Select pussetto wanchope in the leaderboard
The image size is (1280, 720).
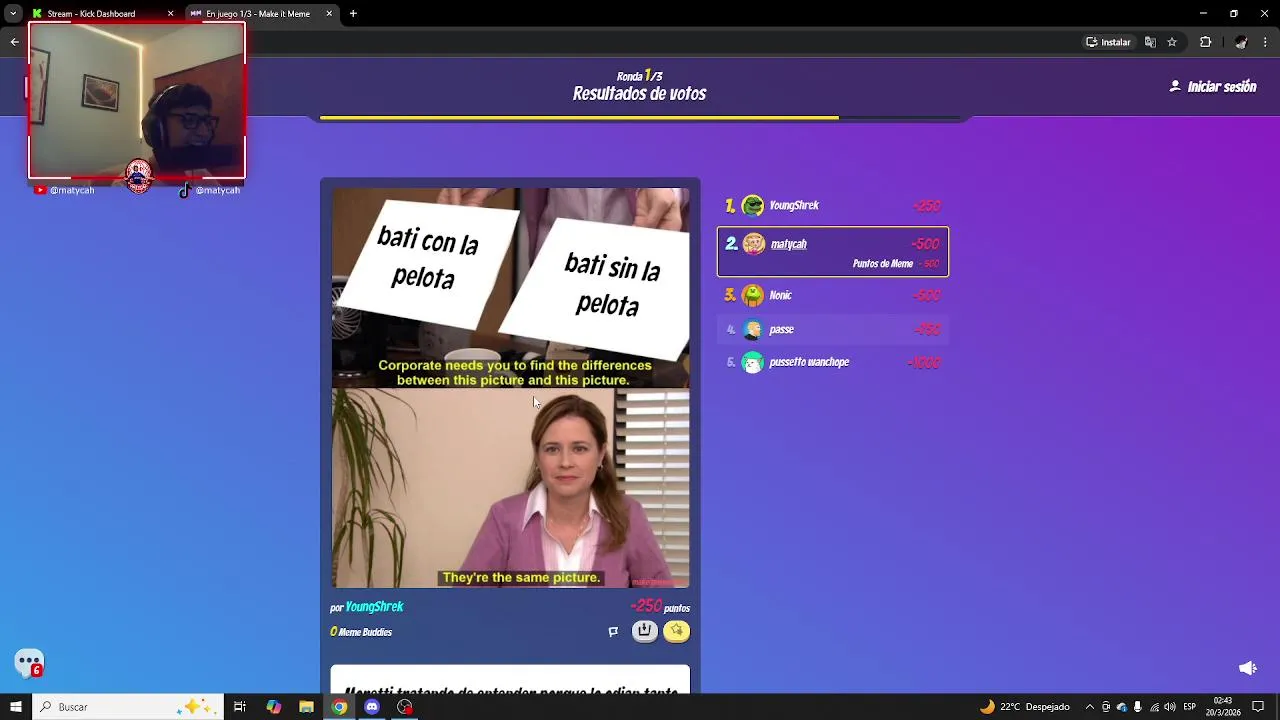pyautogui.click(x=832, y=362)
